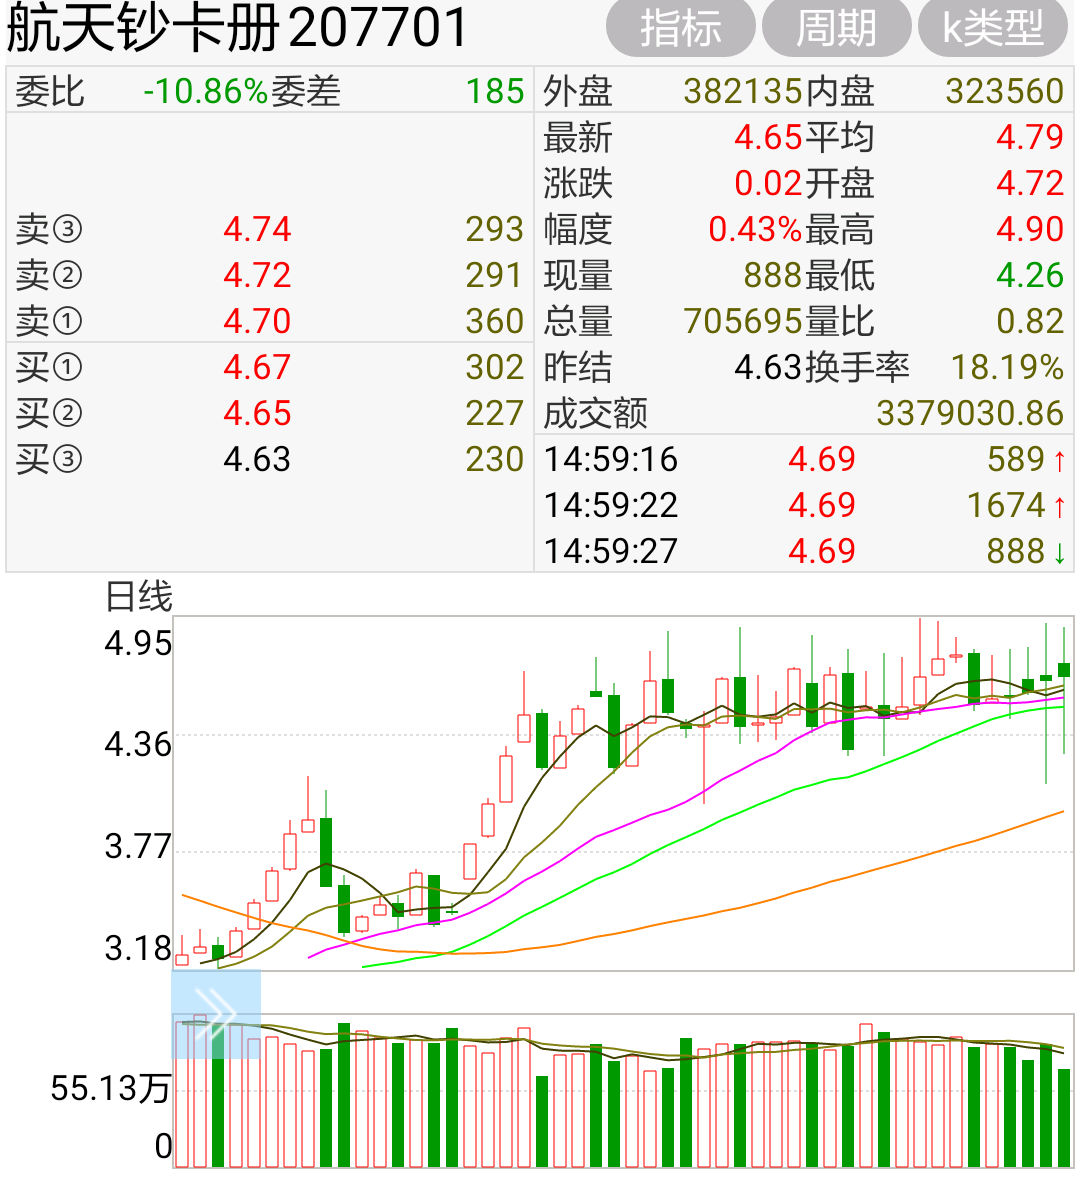1080x1190 pixels.
Task: Select the 买② price 4.65
Action: [x=257, y=414]
